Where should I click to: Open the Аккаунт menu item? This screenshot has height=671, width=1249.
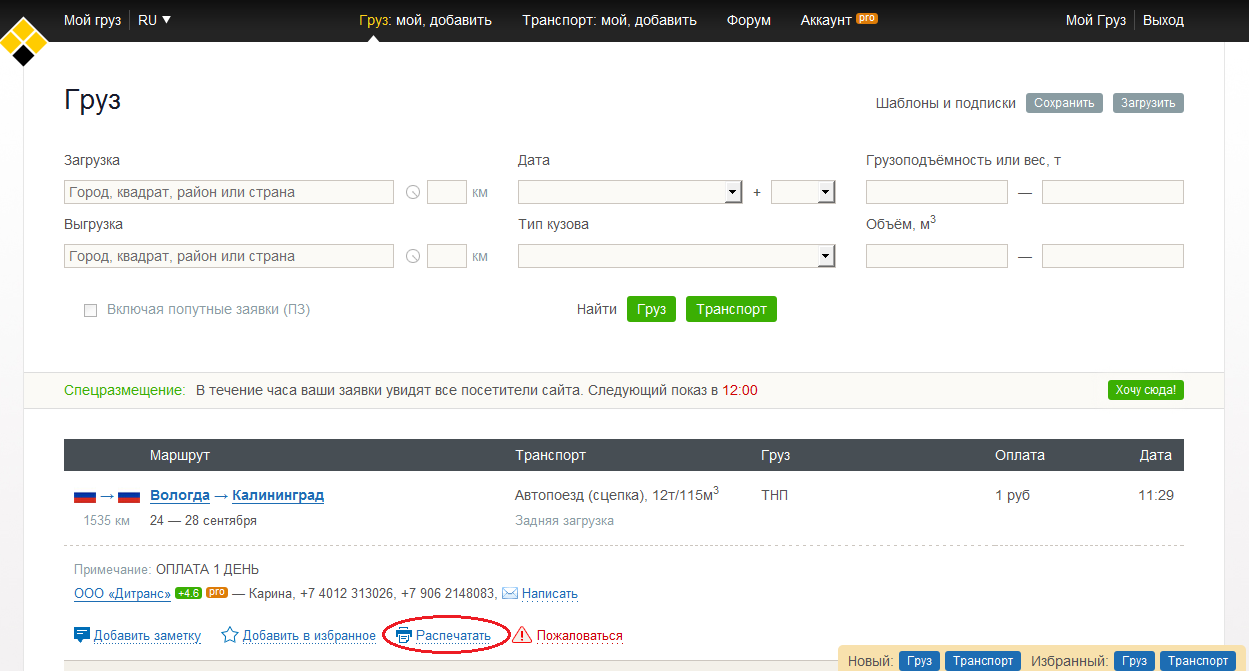pos(826,20)
